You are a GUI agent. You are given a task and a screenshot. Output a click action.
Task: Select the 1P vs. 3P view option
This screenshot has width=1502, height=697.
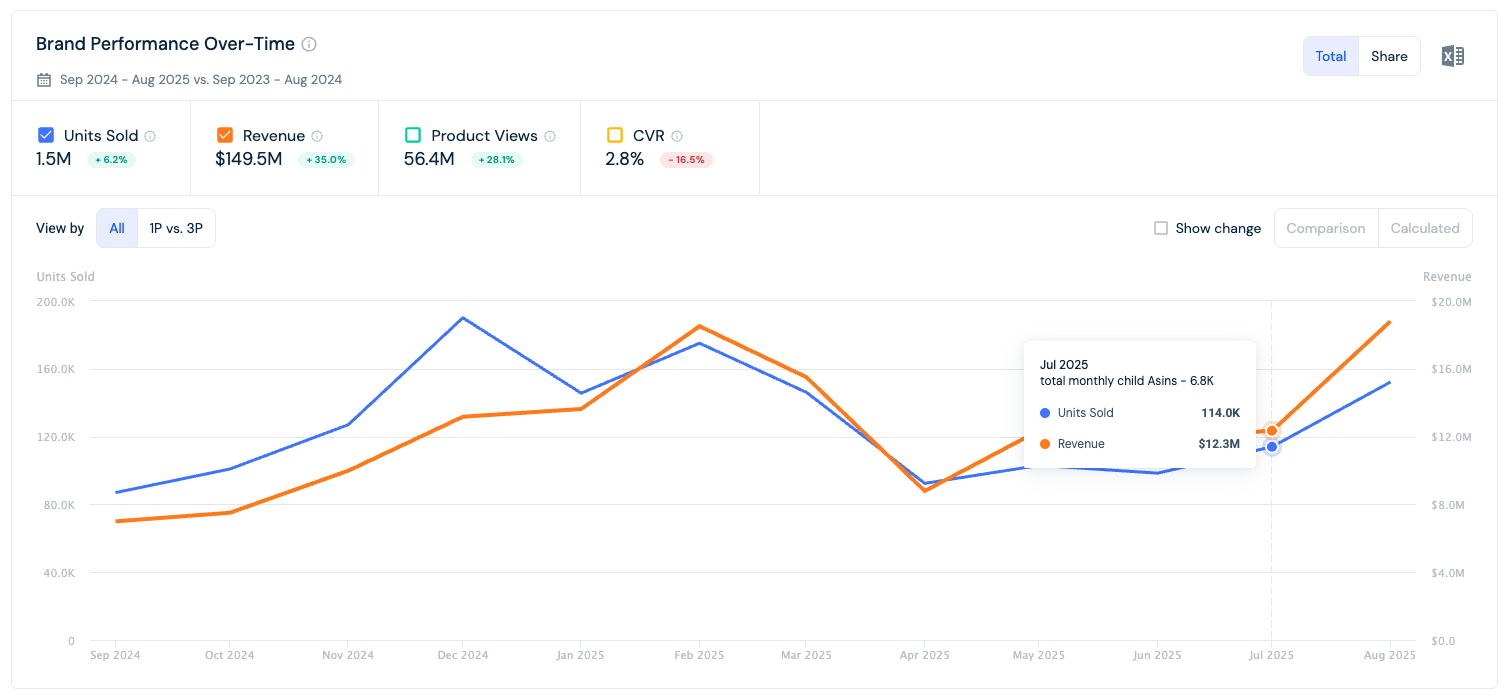[176, 228]
